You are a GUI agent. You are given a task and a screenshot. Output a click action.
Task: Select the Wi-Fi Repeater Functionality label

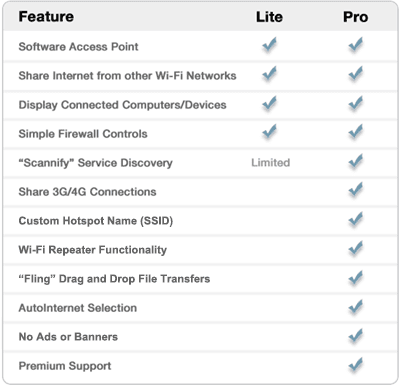tap(93, 250)
